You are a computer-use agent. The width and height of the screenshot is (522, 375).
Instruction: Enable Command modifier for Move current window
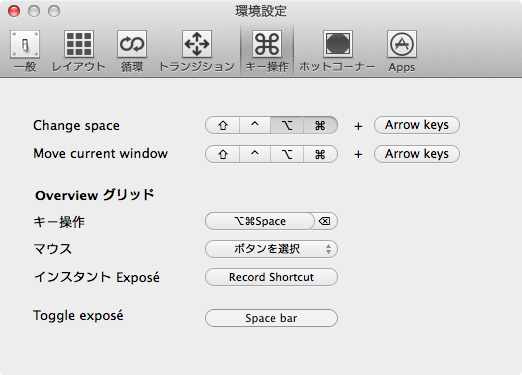coord(320,154)
